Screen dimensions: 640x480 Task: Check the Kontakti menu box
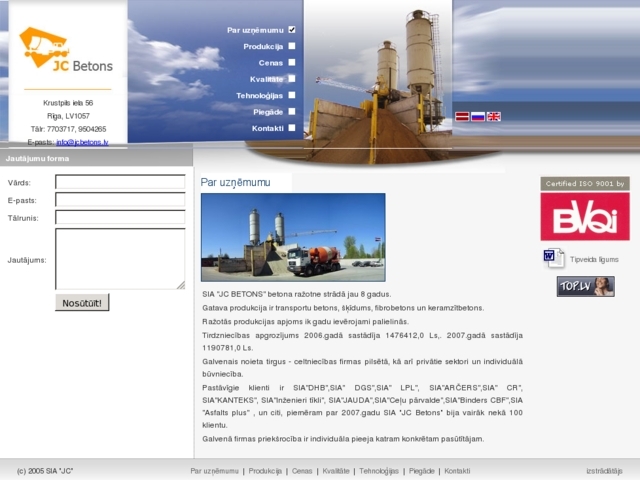[292, 128]
